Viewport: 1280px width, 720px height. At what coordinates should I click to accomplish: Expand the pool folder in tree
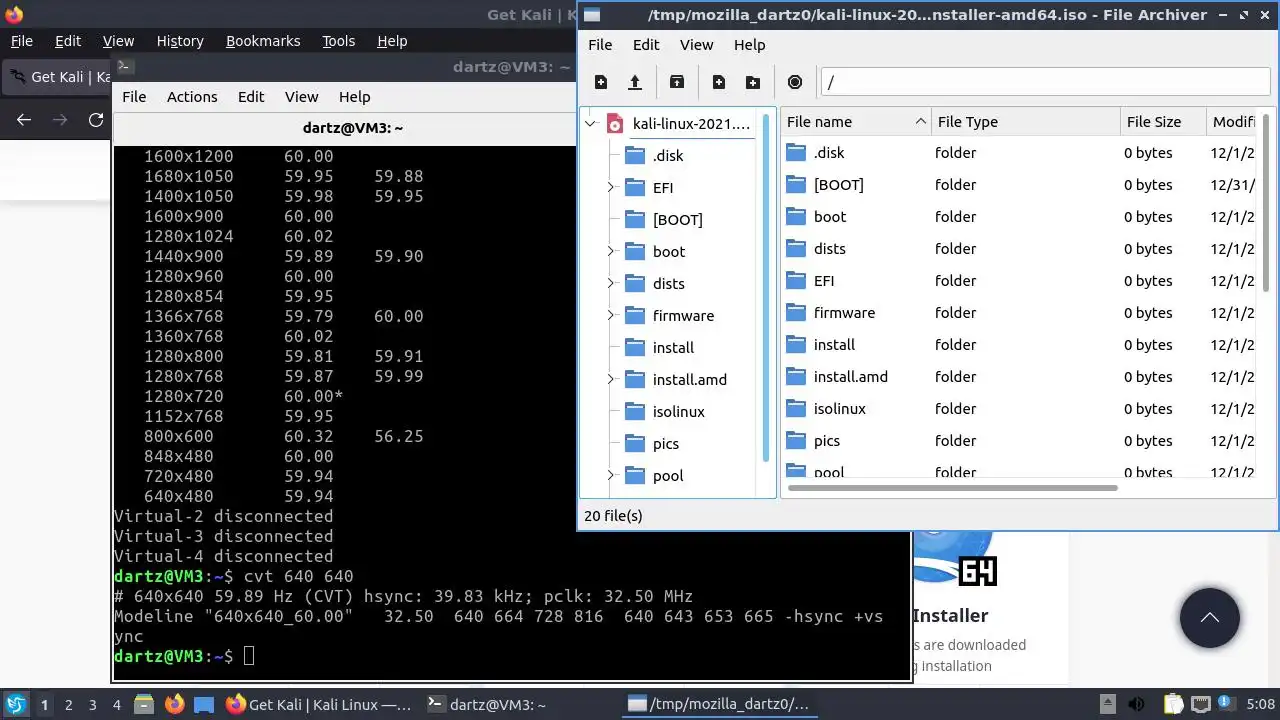[611, 475]
